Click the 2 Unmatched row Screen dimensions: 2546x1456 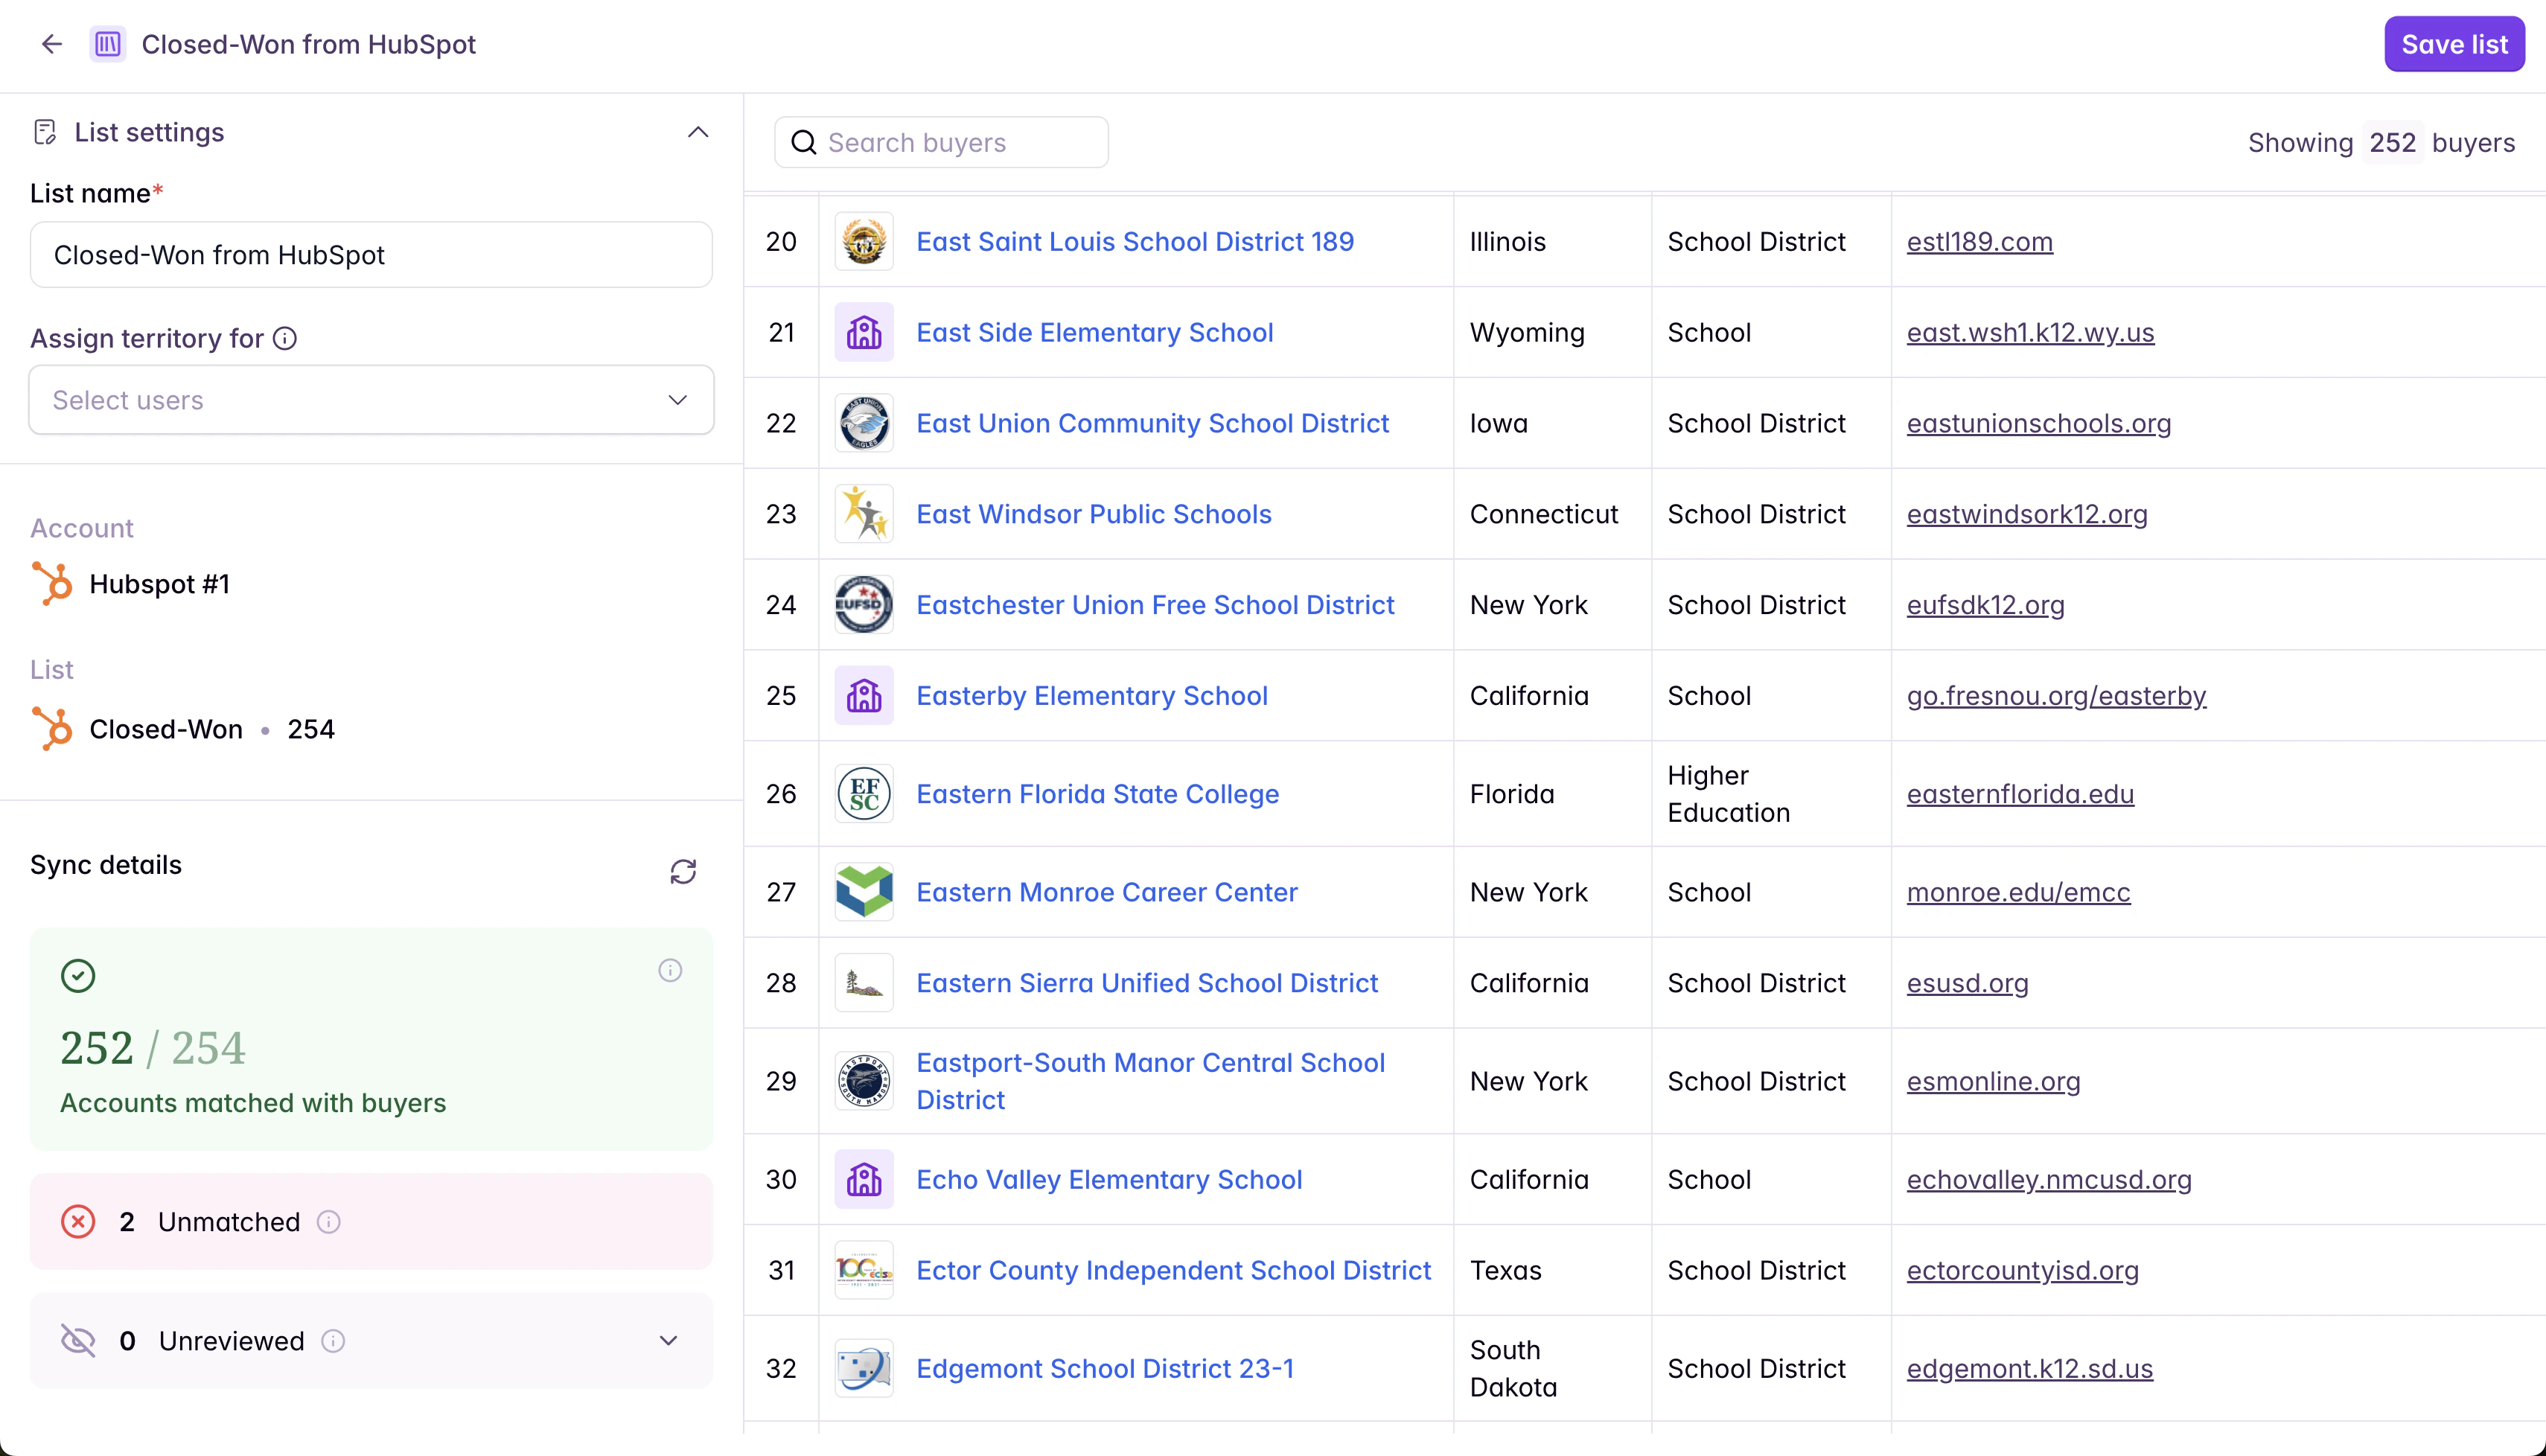(371, 1222)
